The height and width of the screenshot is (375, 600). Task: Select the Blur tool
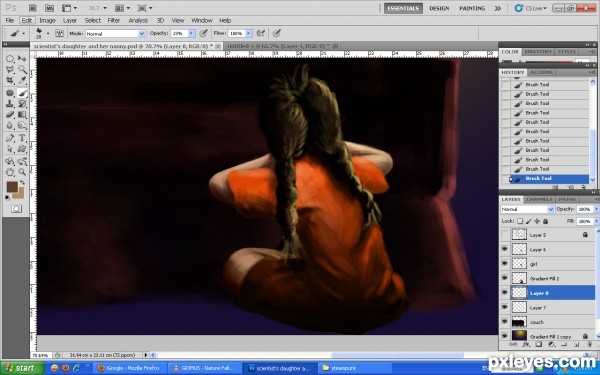coord(10,125)
